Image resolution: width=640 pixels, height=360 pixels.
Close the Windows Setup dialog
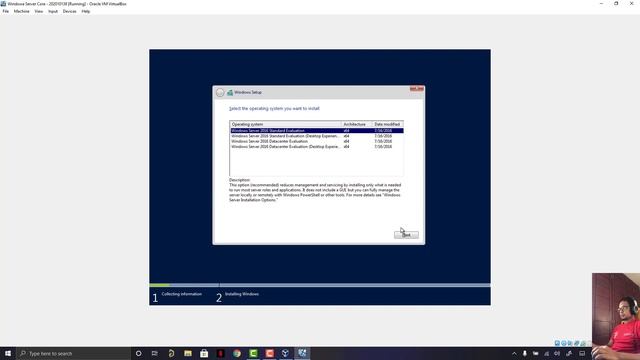coord(417,89)
